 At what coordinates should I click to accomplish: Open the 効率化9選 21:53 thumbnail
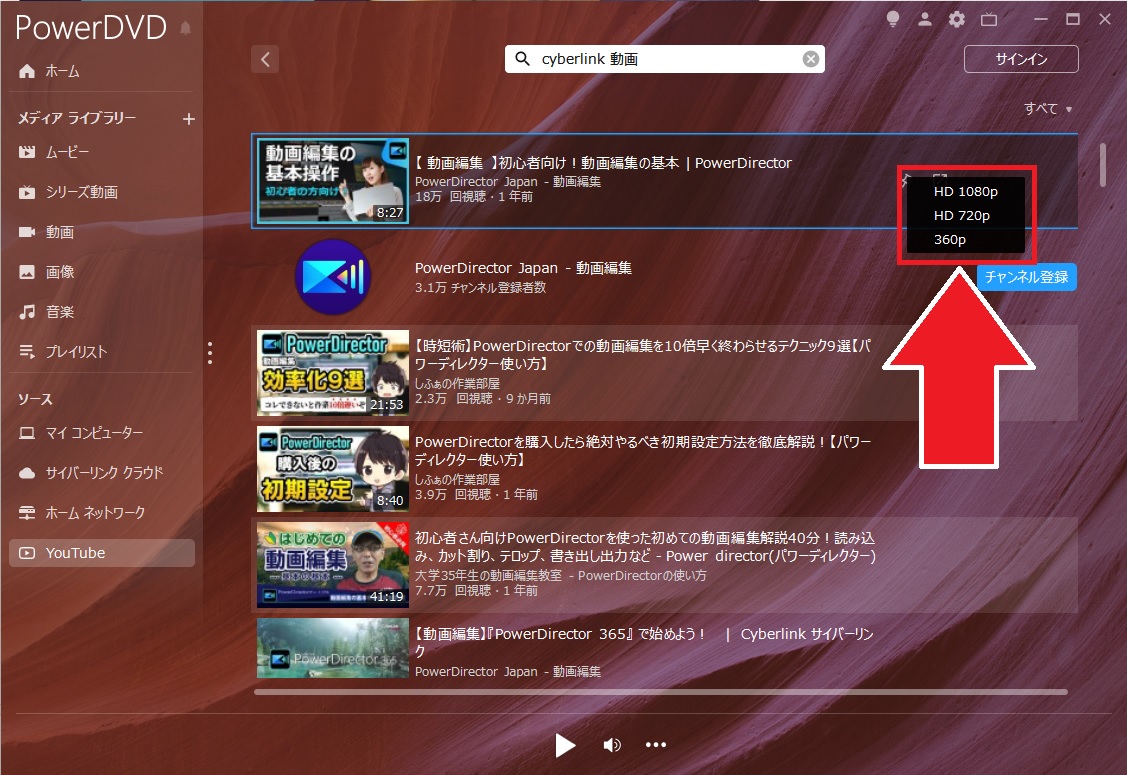click(x=333, y=373)
